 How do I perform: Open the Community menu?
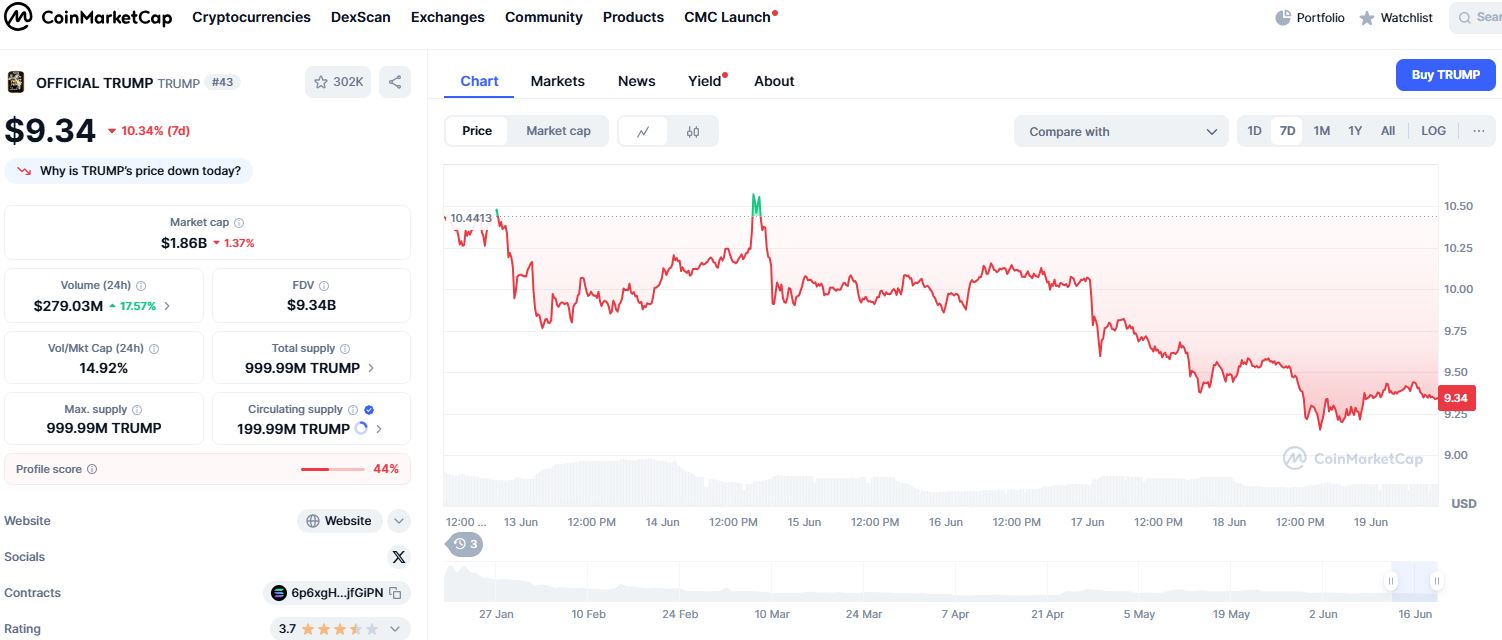tap(544, 17)
